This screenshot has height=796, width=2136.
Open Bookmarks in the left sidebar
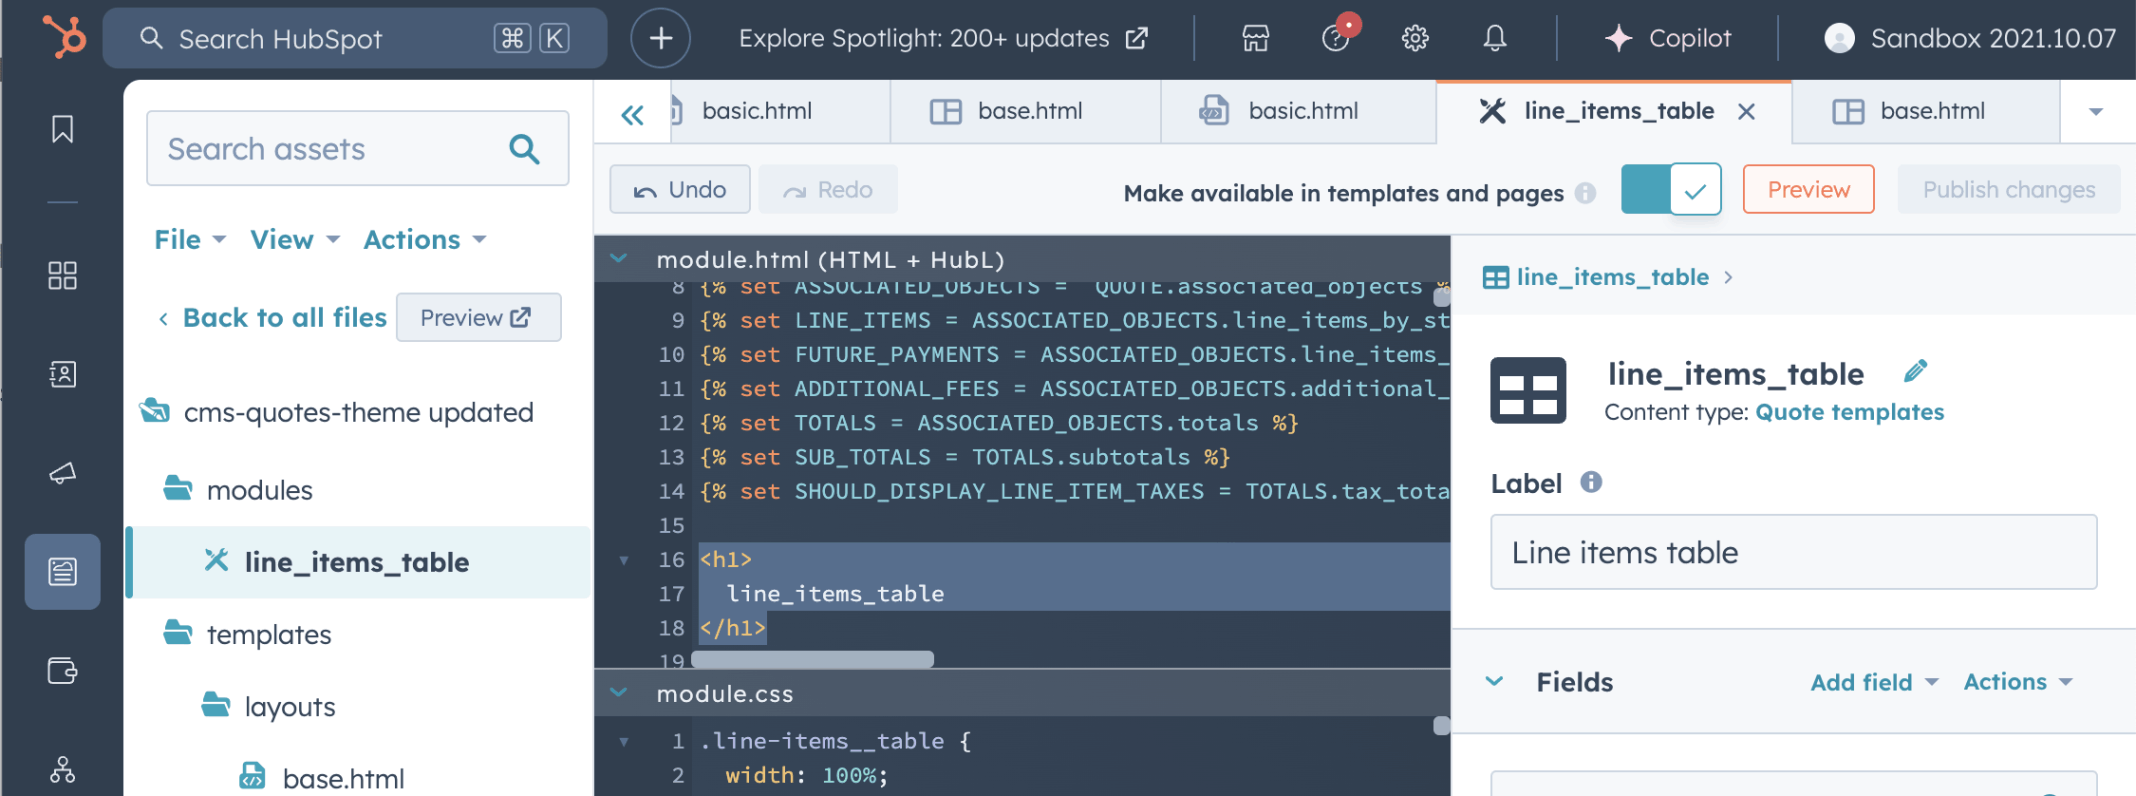coord(62,129)
